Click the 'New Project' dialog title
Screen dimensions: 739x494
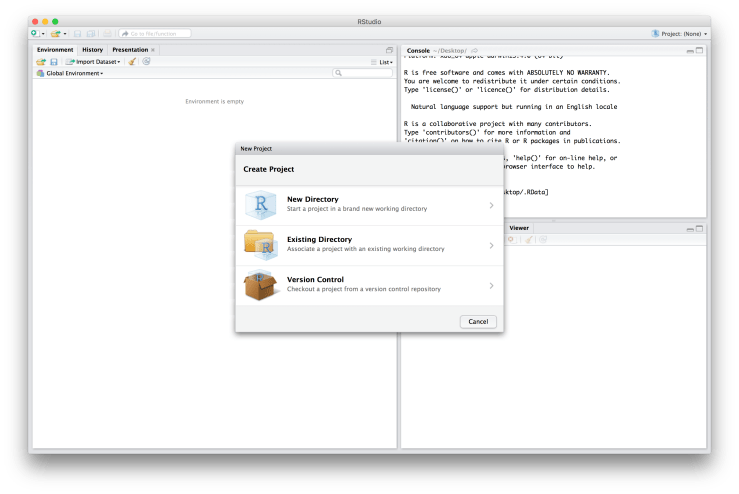click(256, 148)
